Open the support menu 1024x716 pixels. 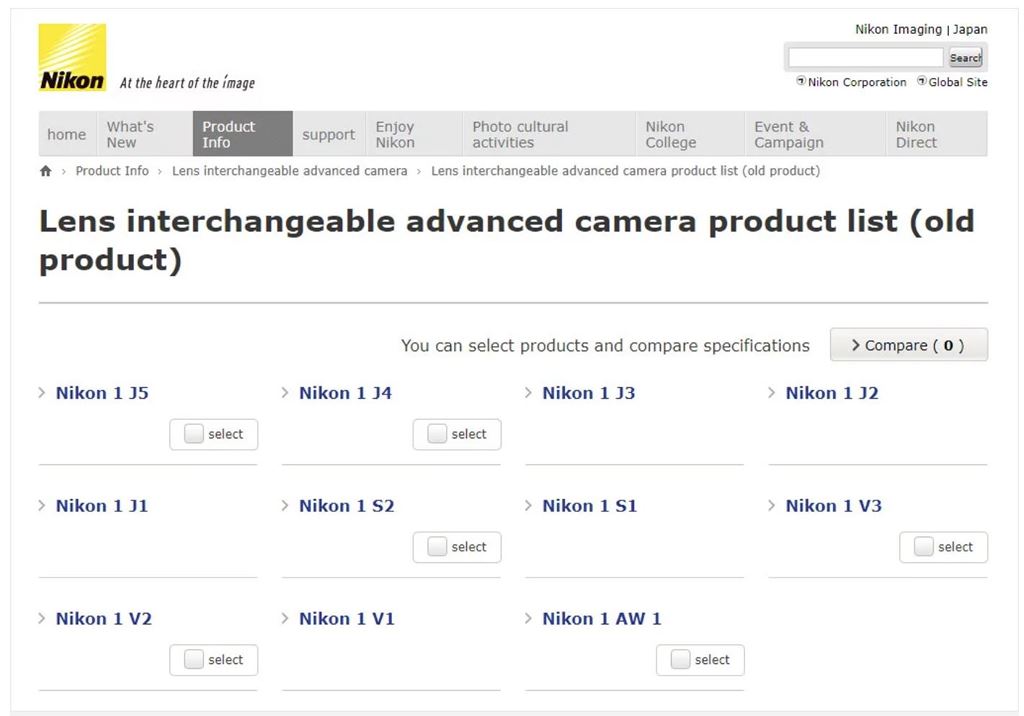click(x=328, y=134)
